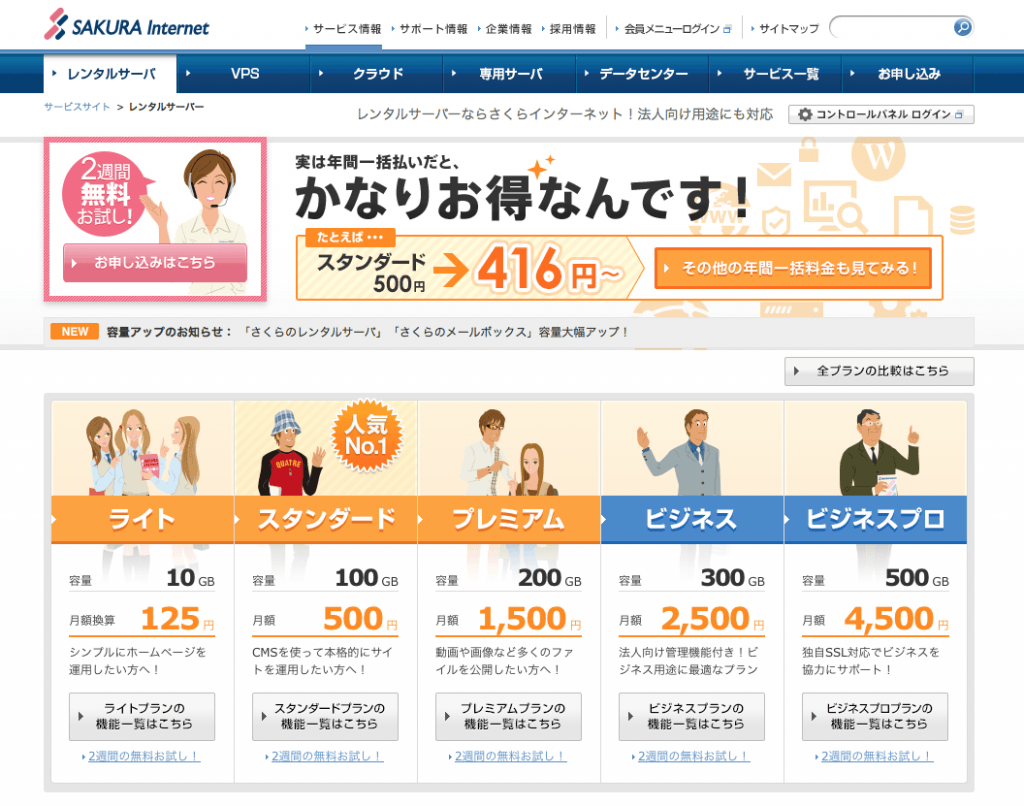Screen dimensions: 1024x806
Task: Click the 2,500円 price on ビジネス
Action: tap(712, 619)
